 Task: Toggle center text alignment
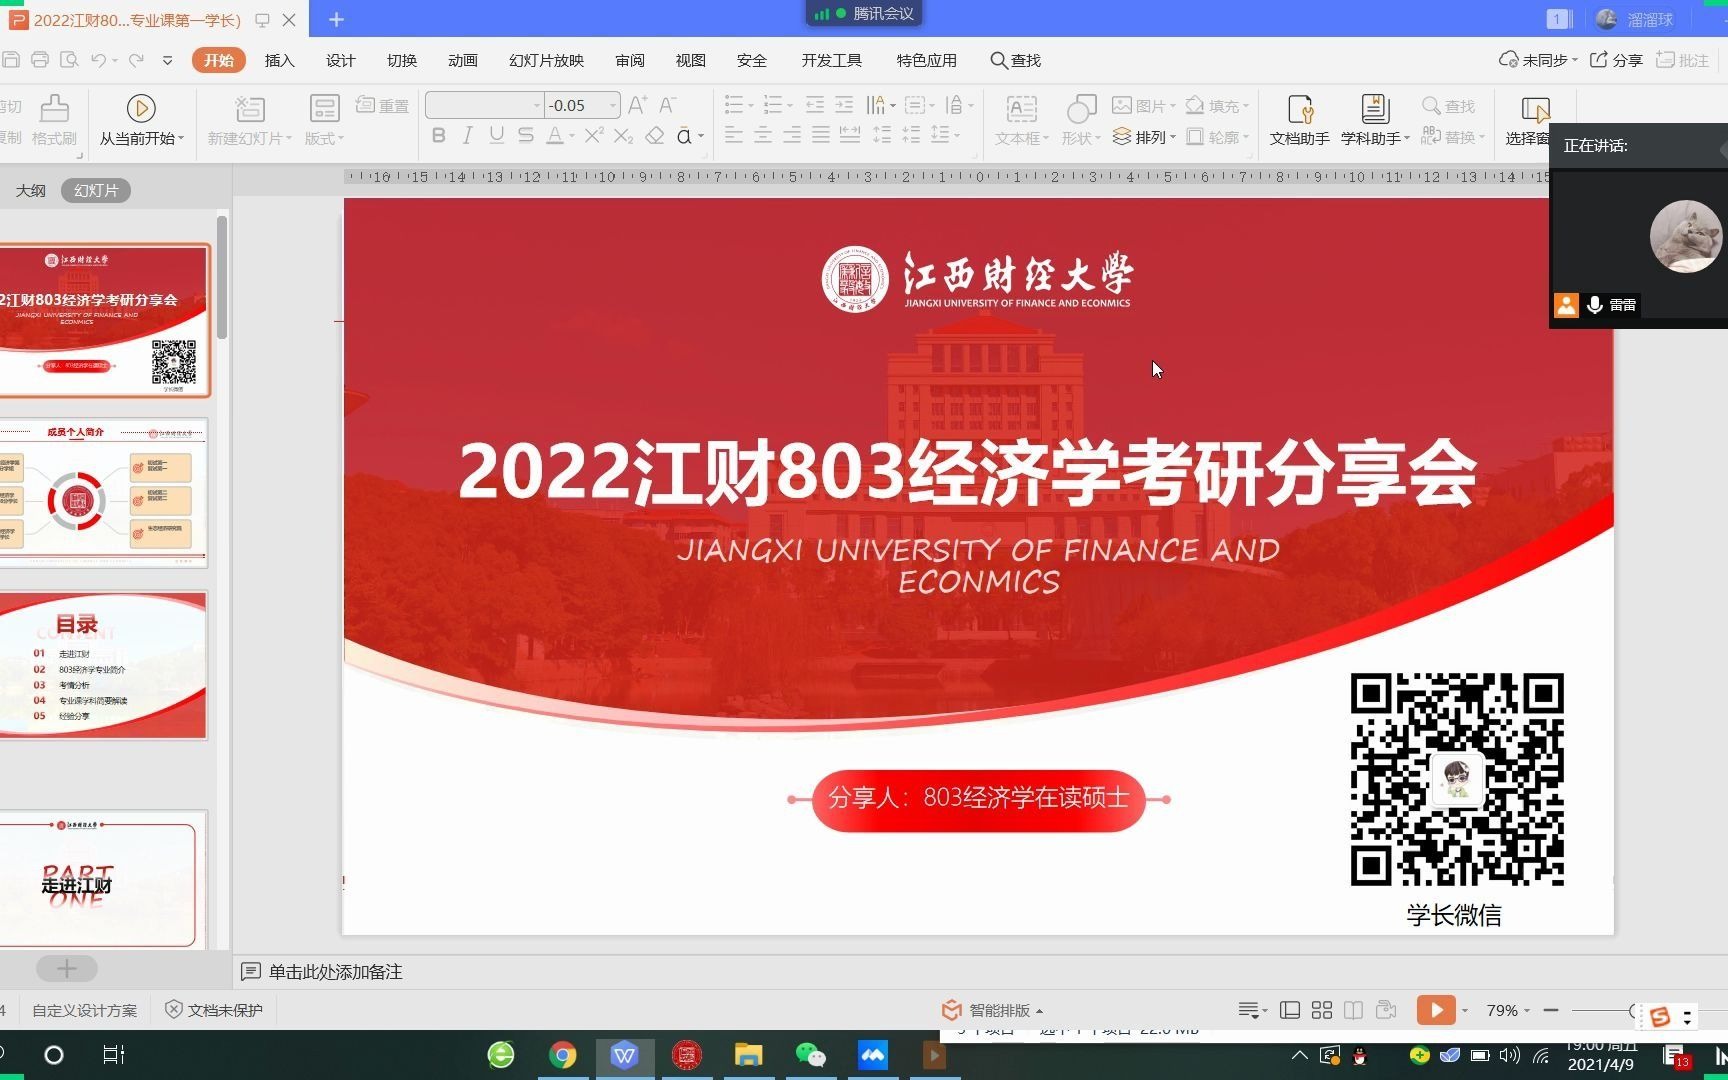click(x=762, y=135)
